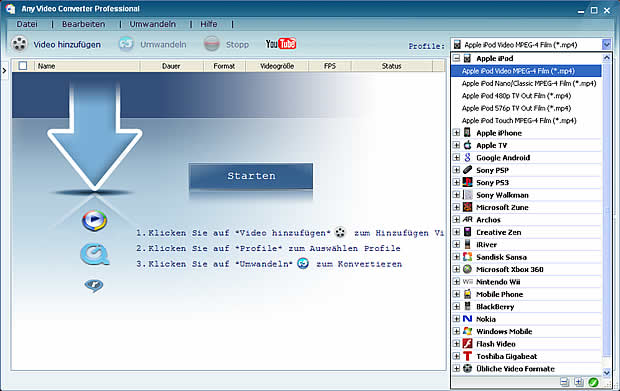Click the Sony Walkman icon
The image size is (620, 391).
coord(467,195)
